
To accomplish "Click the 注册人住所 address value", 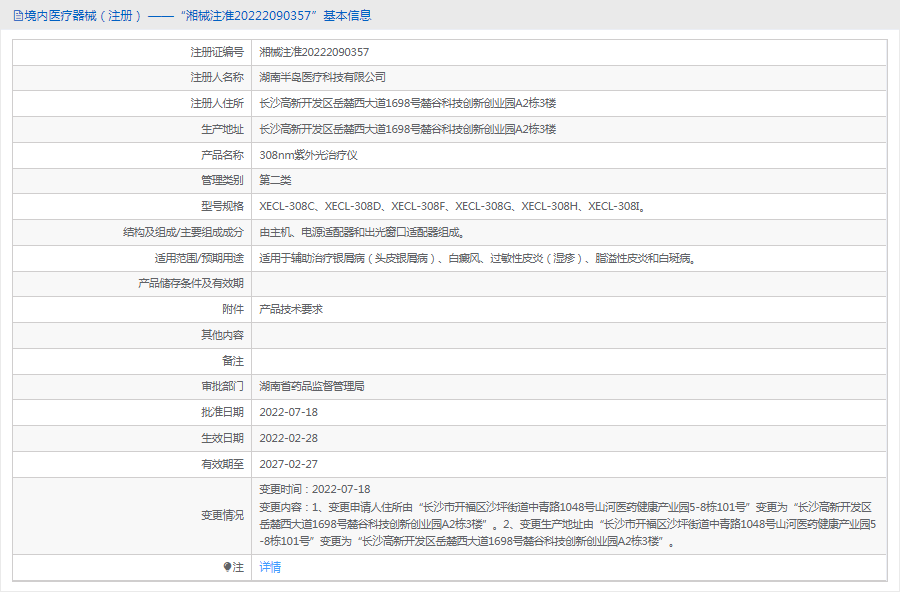I will pyautogui.click(x=408, y=103).
